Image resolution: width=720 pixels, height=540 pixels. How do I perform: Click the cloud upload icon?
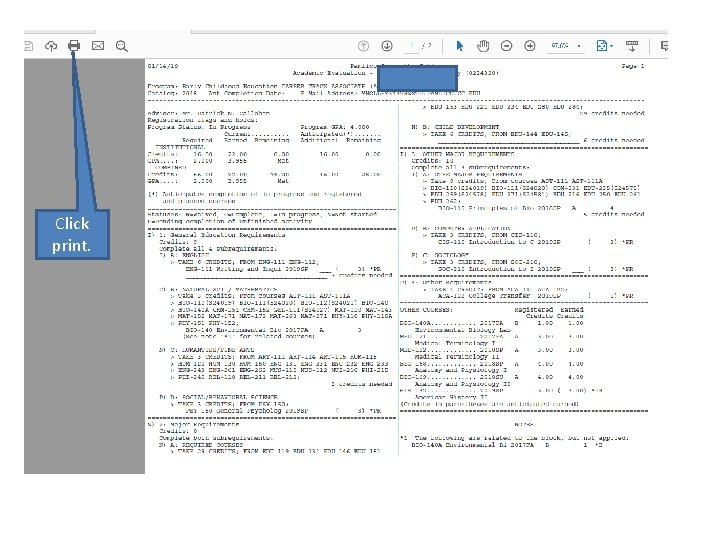(51, 45)
